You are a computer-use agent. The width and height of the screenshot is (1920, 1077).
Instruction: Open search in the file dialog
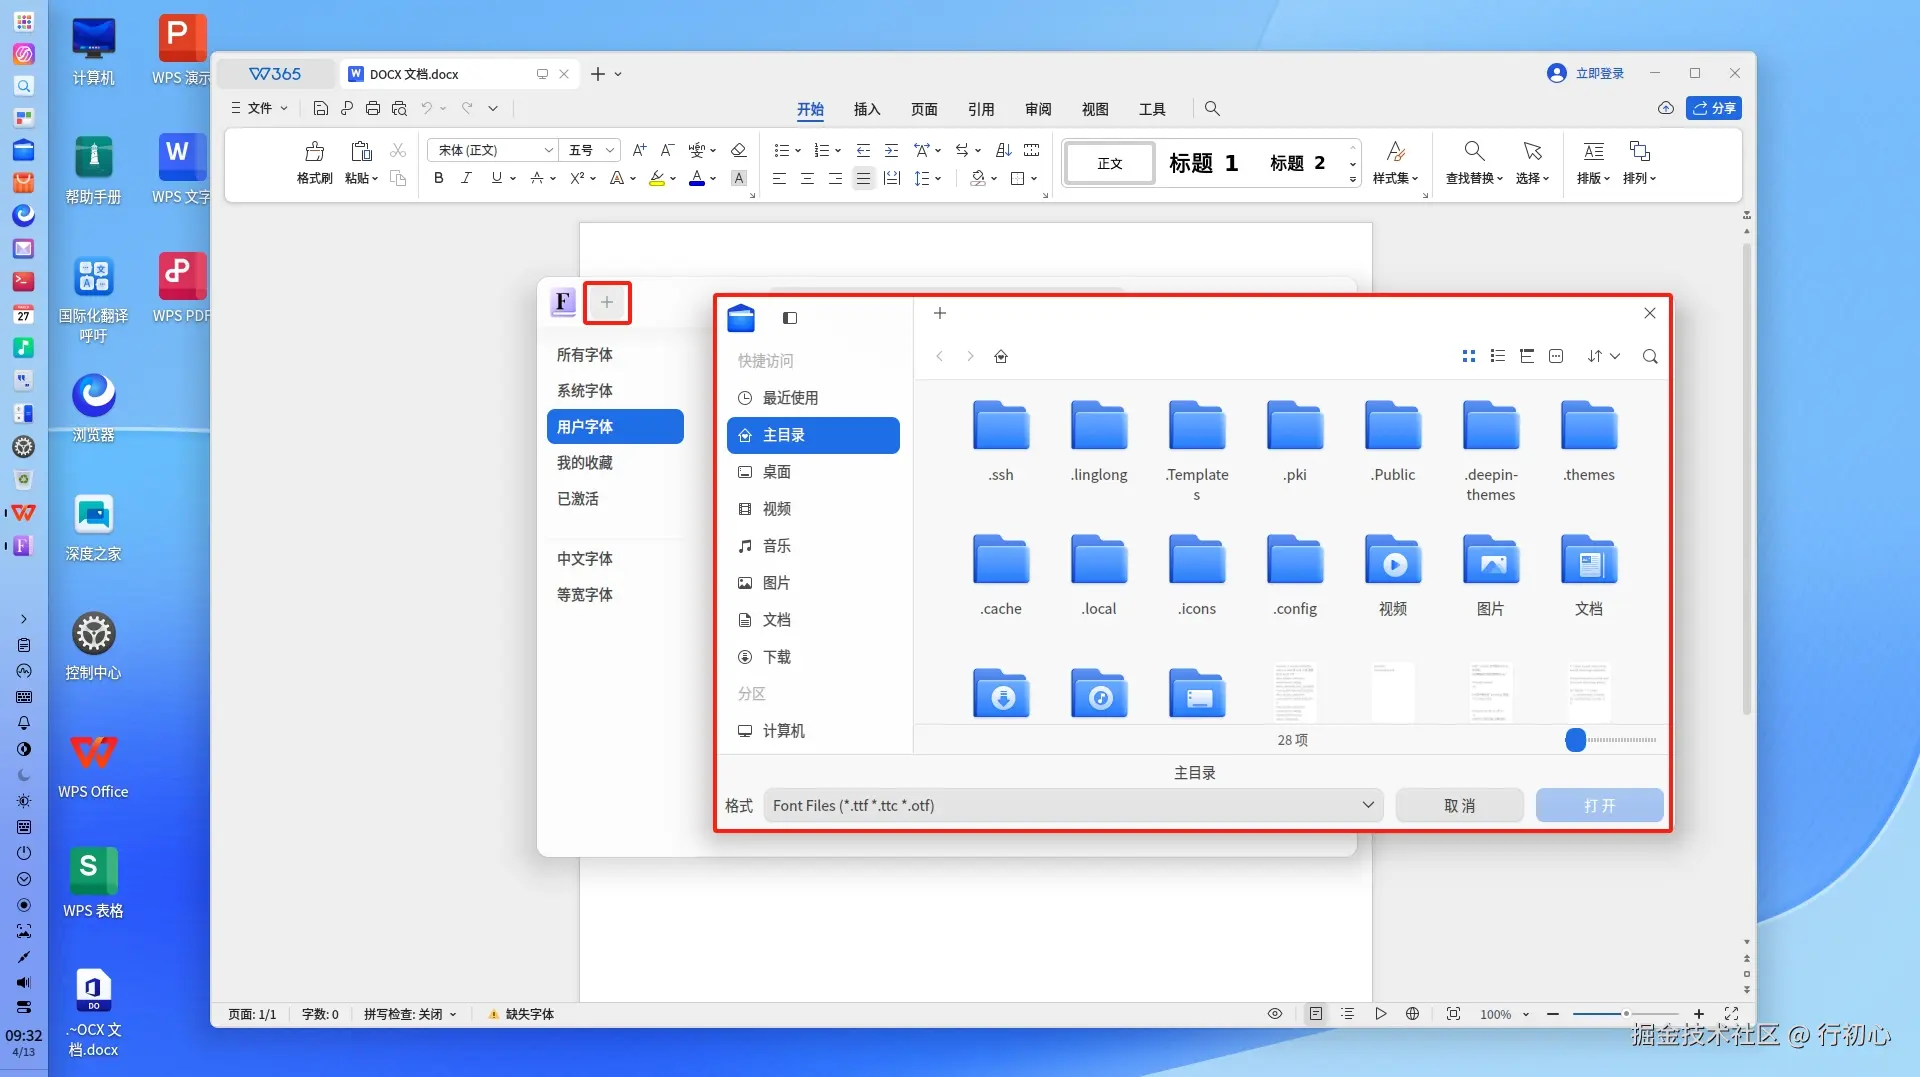(1651, 356)
